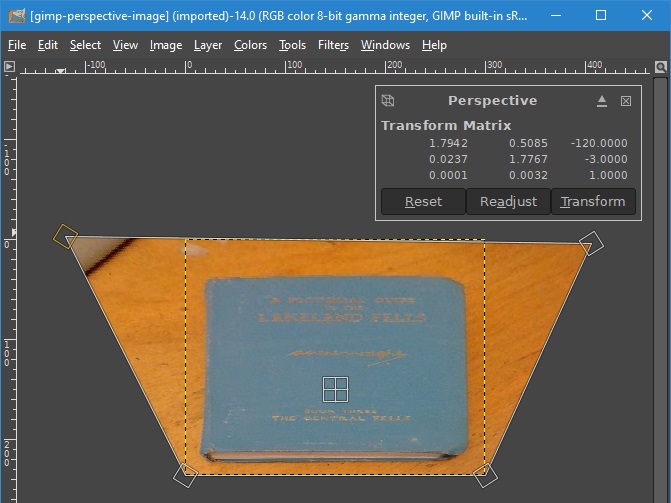
Task: Open the Help menu
Action: point(434,45)
